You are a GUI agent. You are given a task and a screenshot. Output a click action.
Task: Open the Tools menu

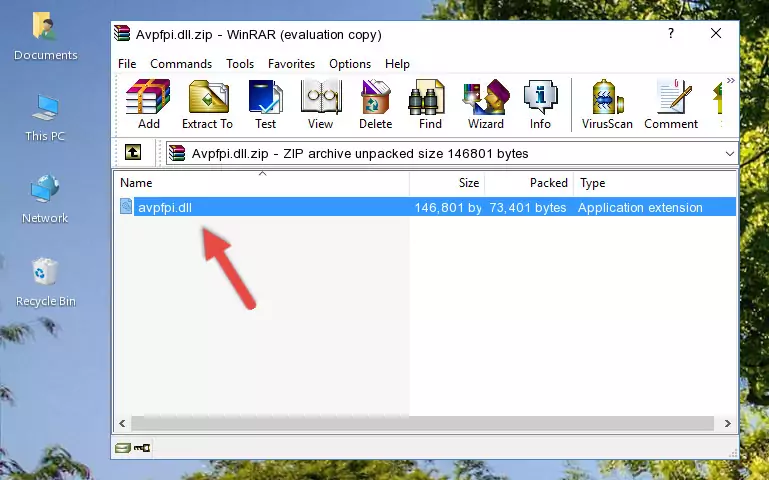click(240, 64)
